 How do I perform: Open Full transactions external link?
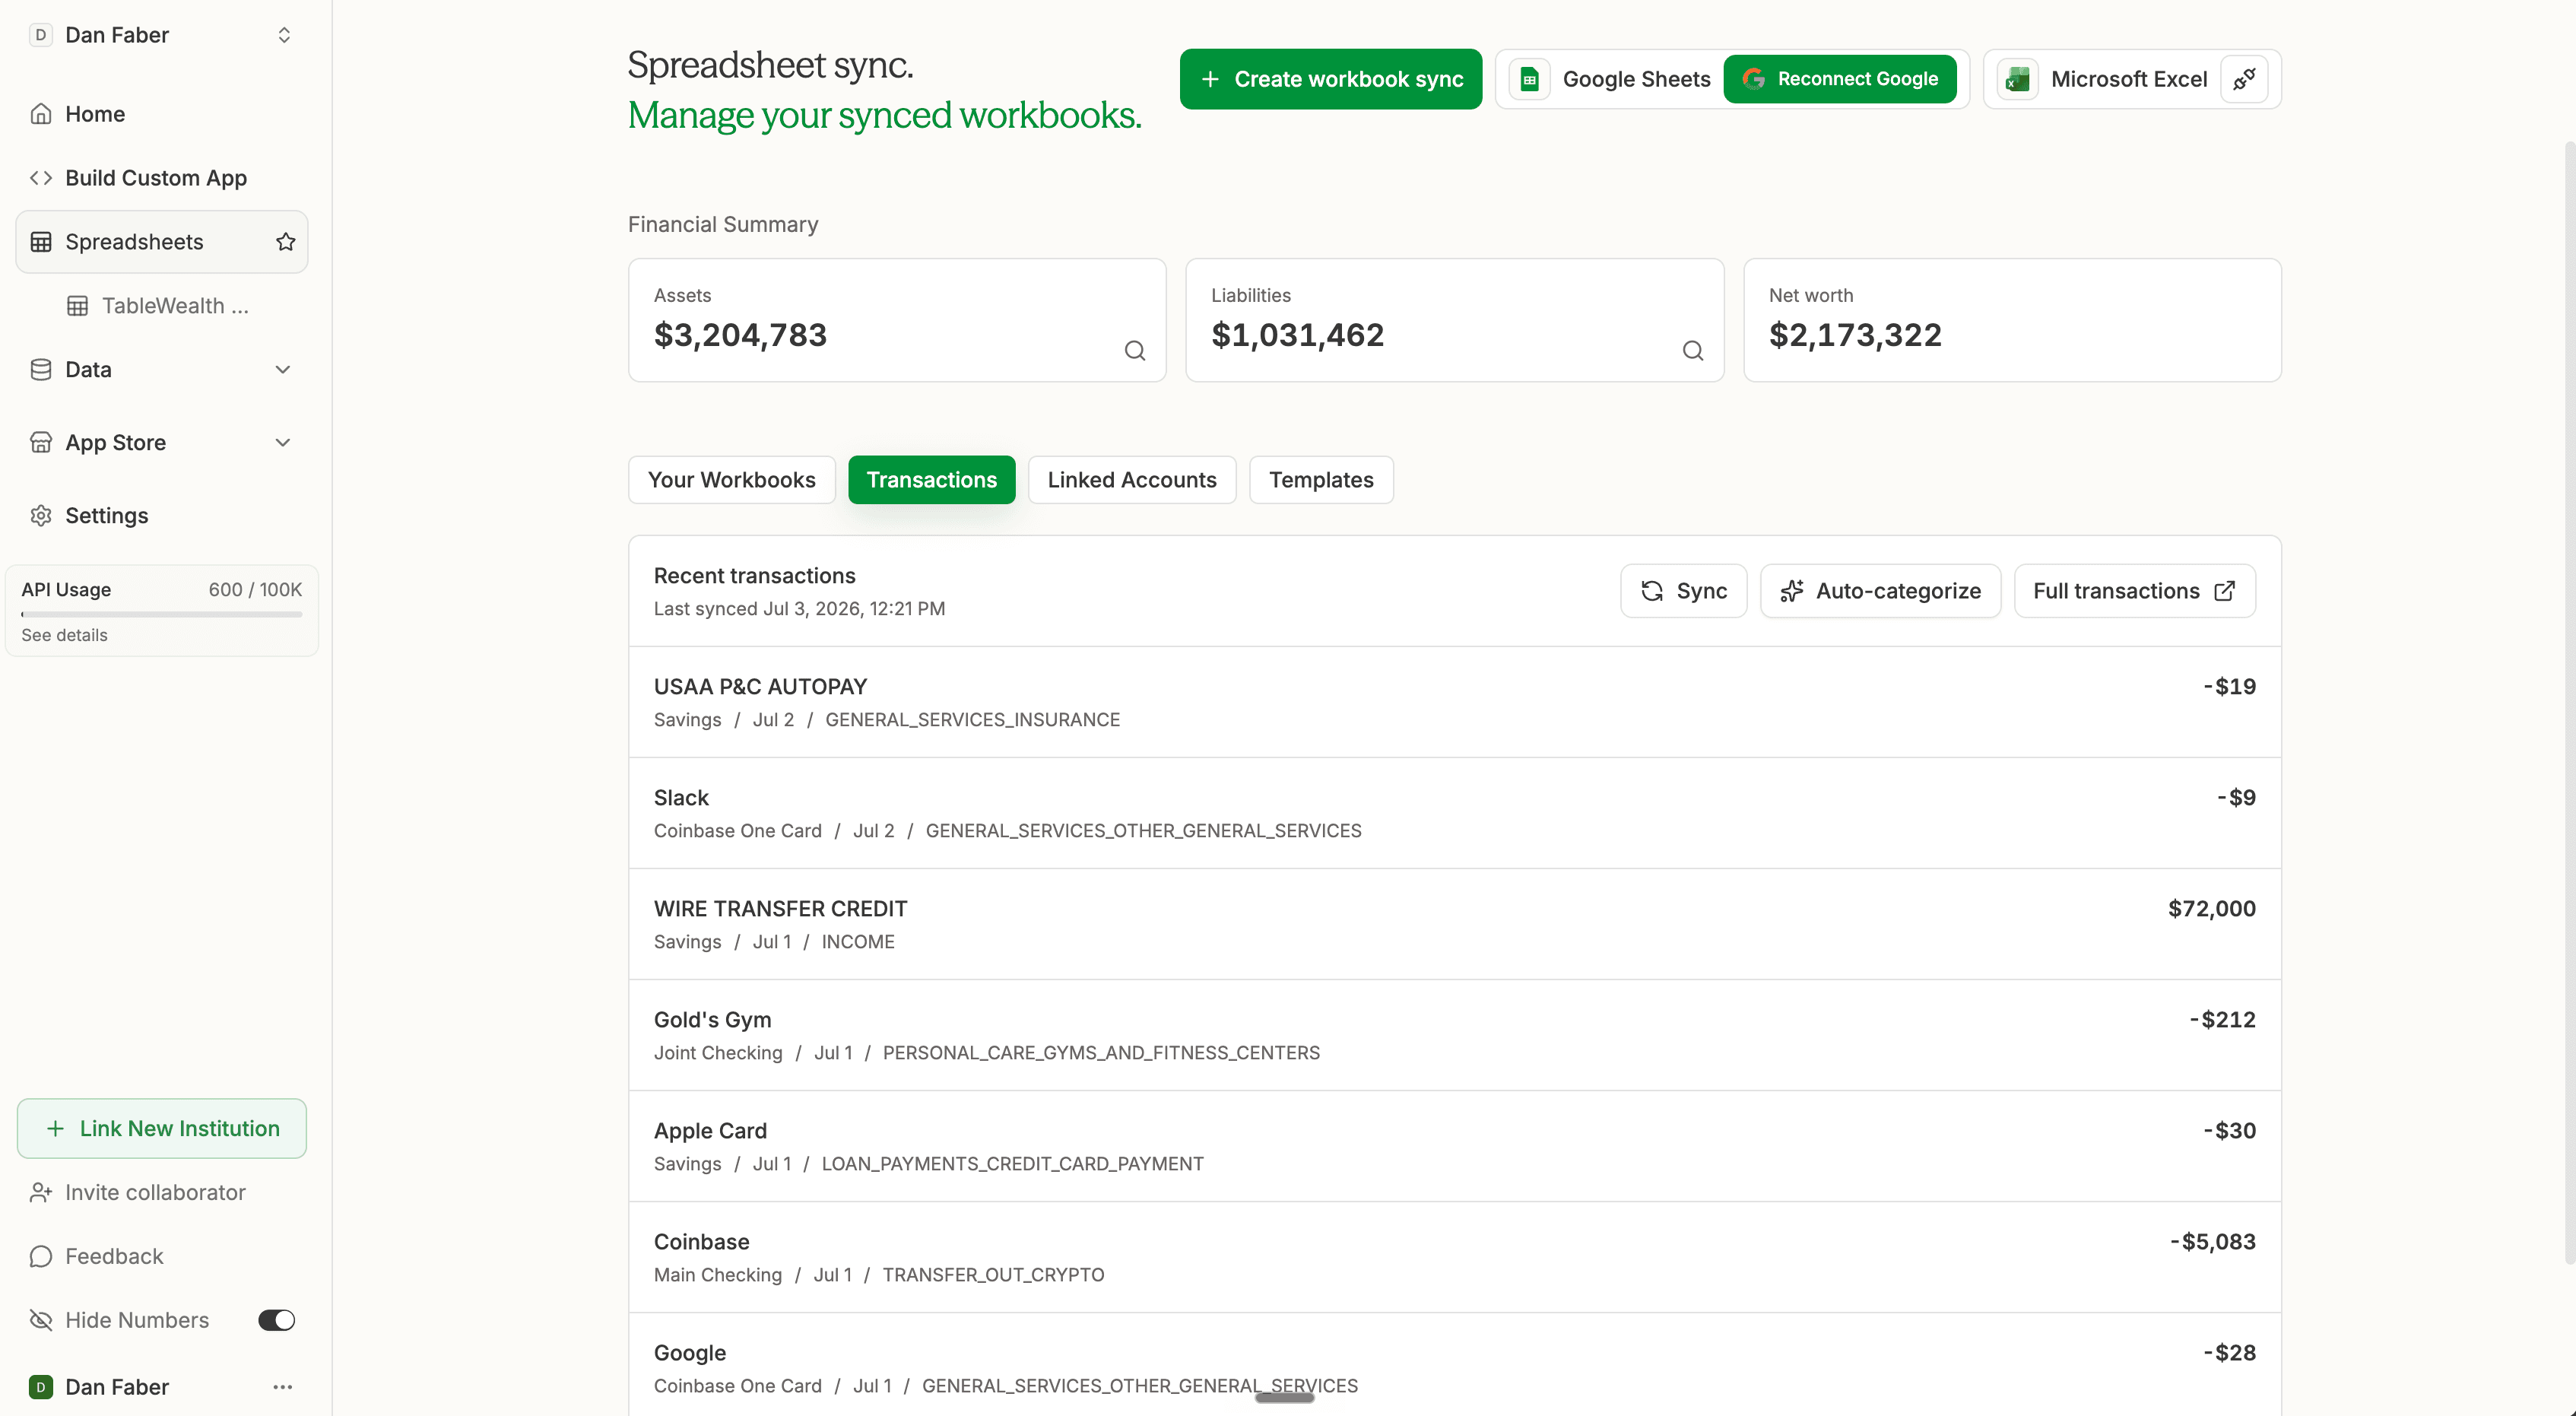(x=2134, y=591)
